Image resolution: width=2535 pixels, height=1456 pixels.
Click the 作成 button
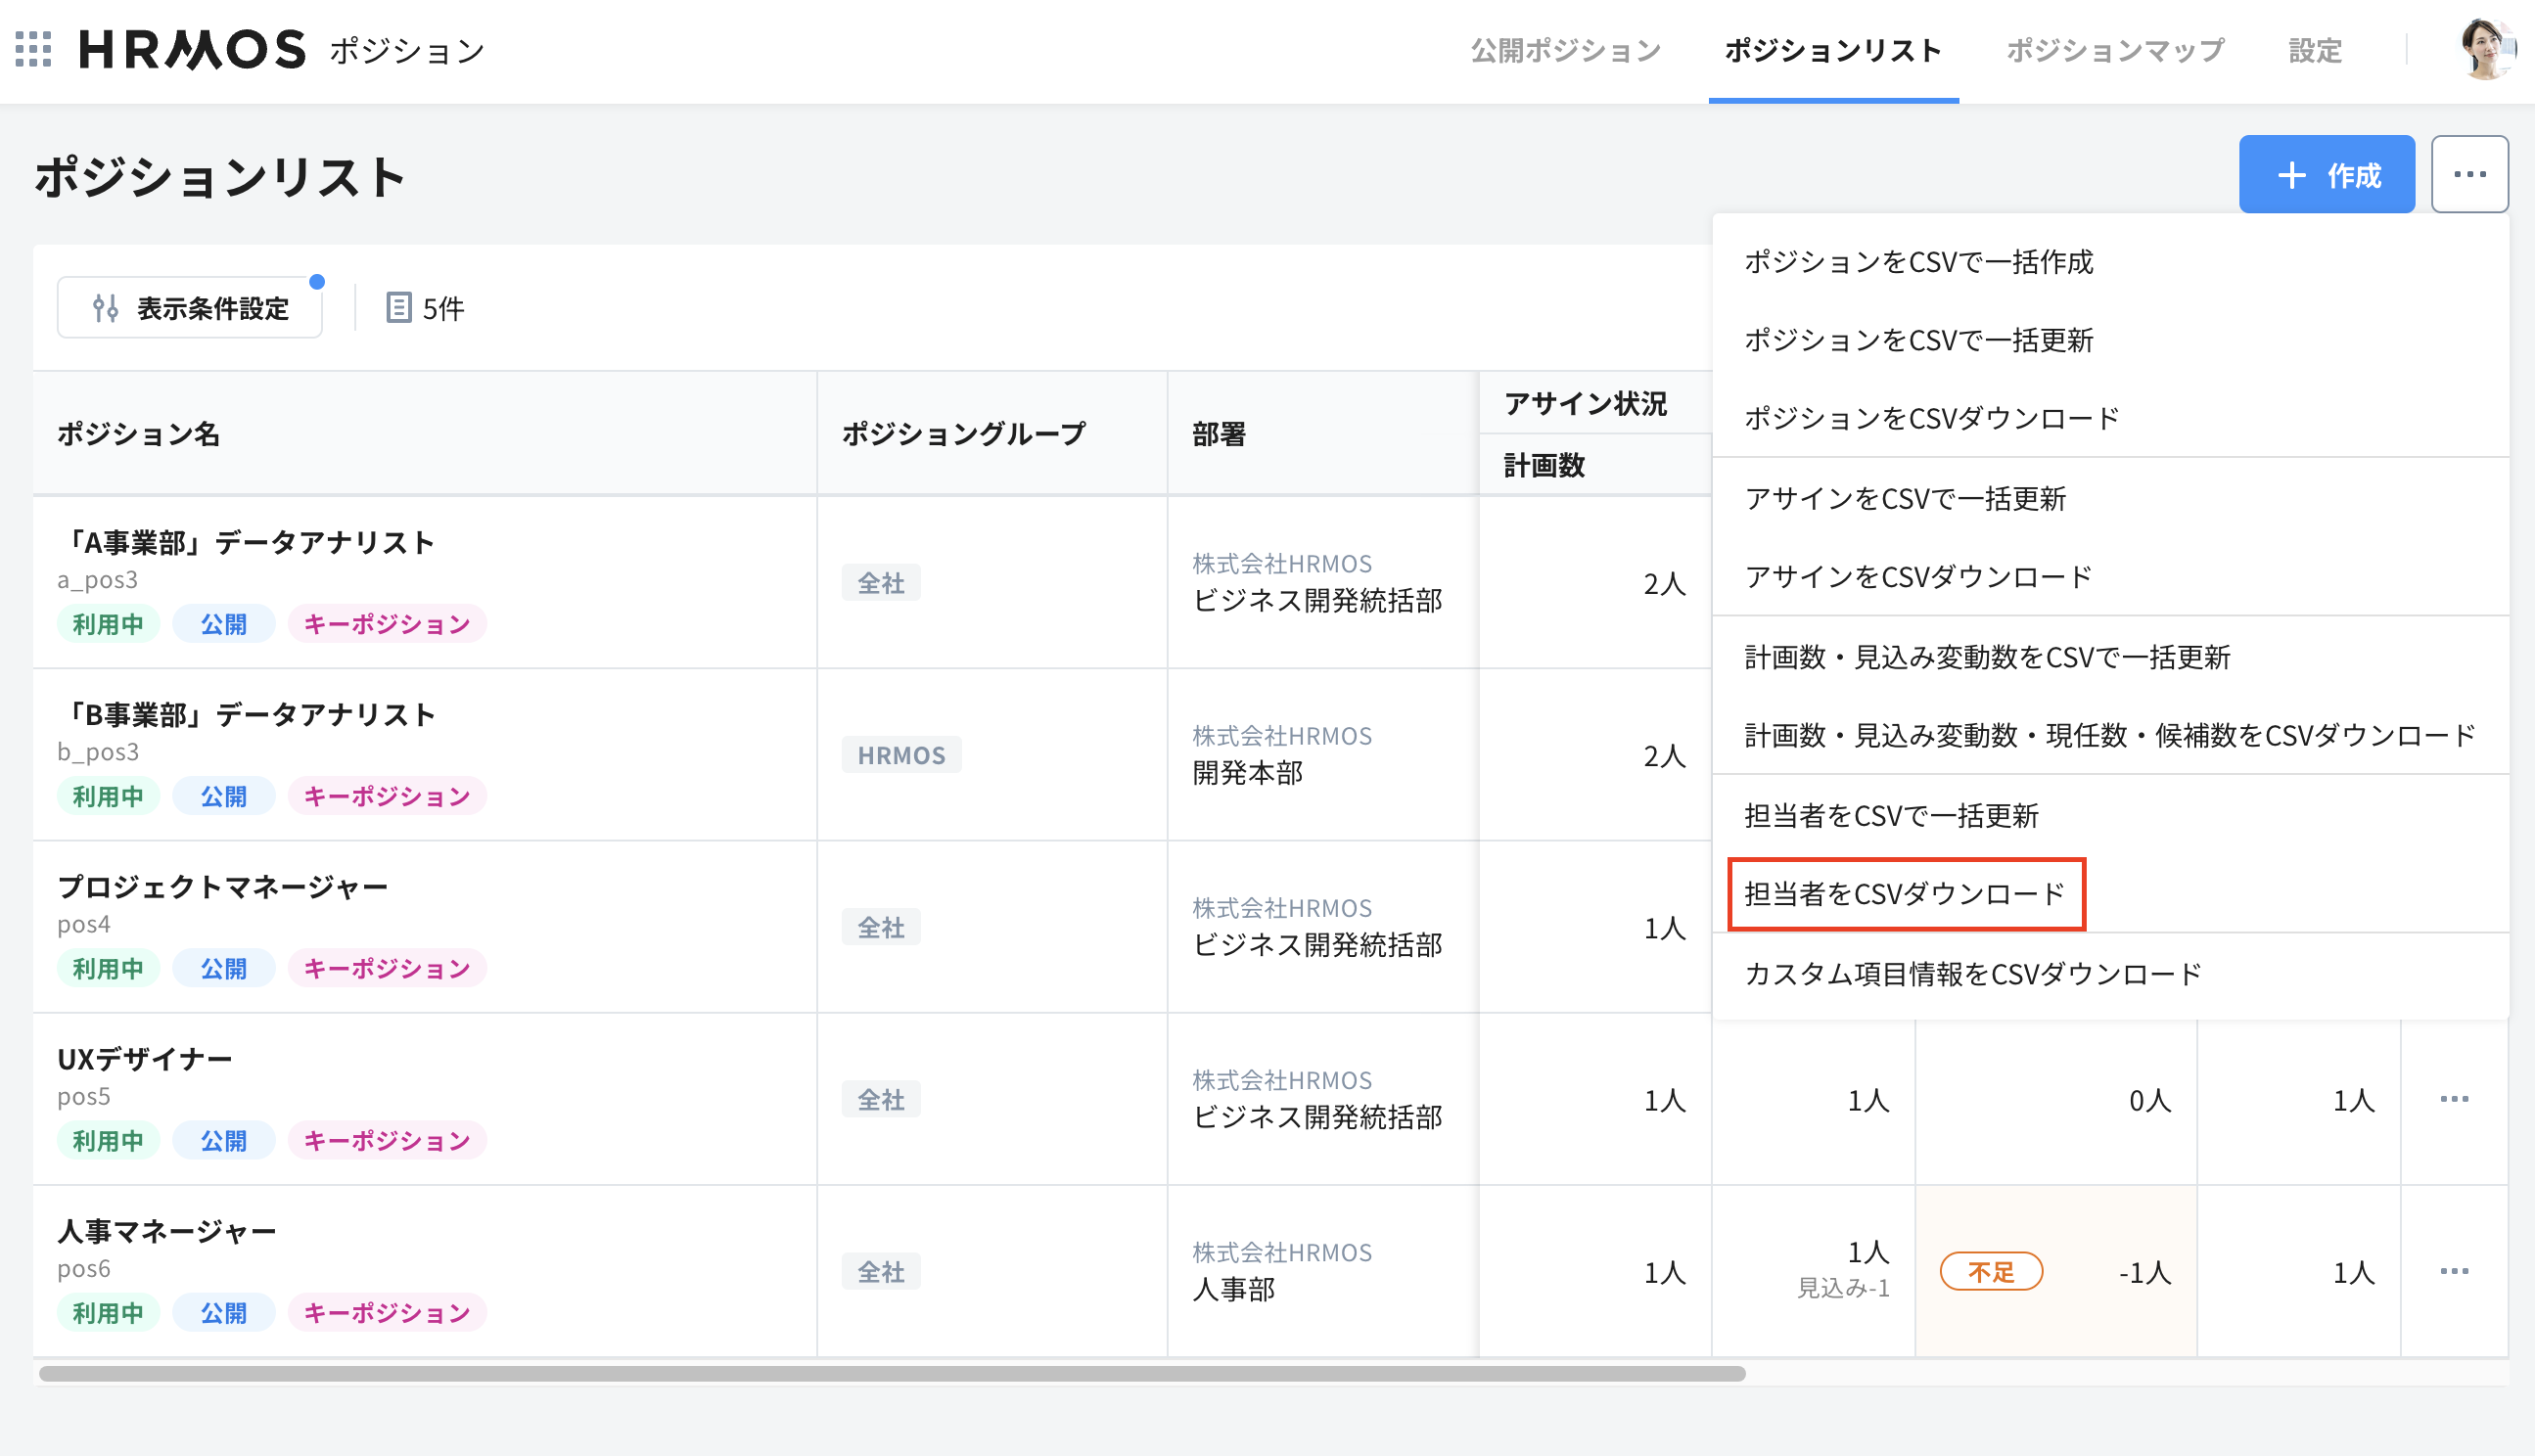[2328, 176]
